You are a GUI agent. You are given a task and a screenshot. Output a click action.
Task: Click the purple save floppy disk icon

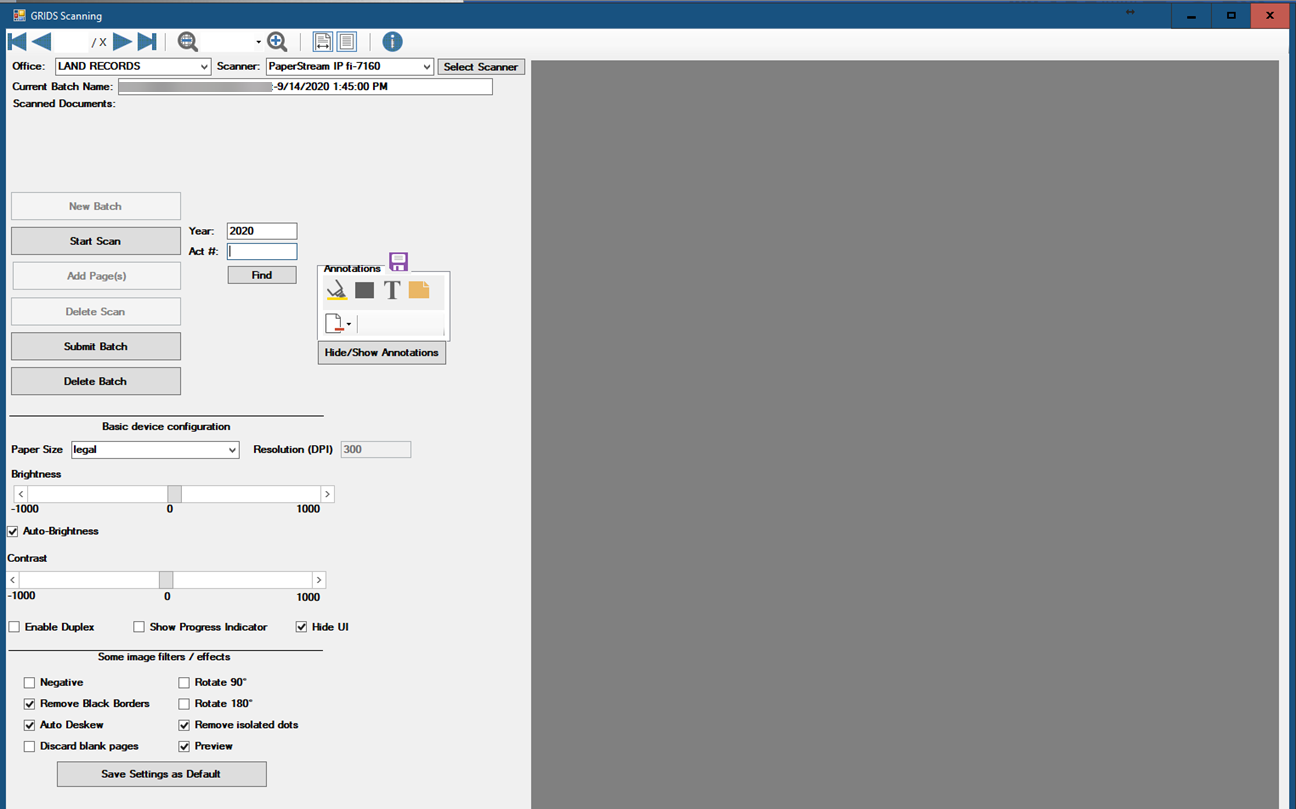(399, 262)
